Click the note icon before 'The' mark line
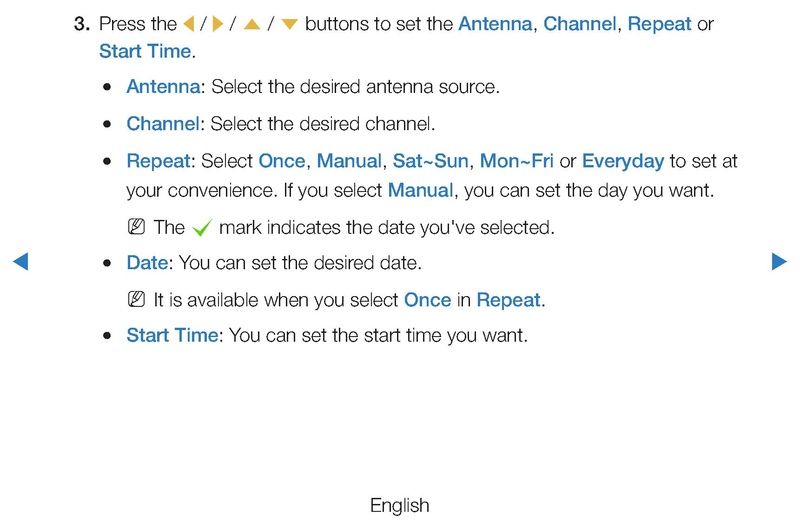 click(x=136, y=227)
